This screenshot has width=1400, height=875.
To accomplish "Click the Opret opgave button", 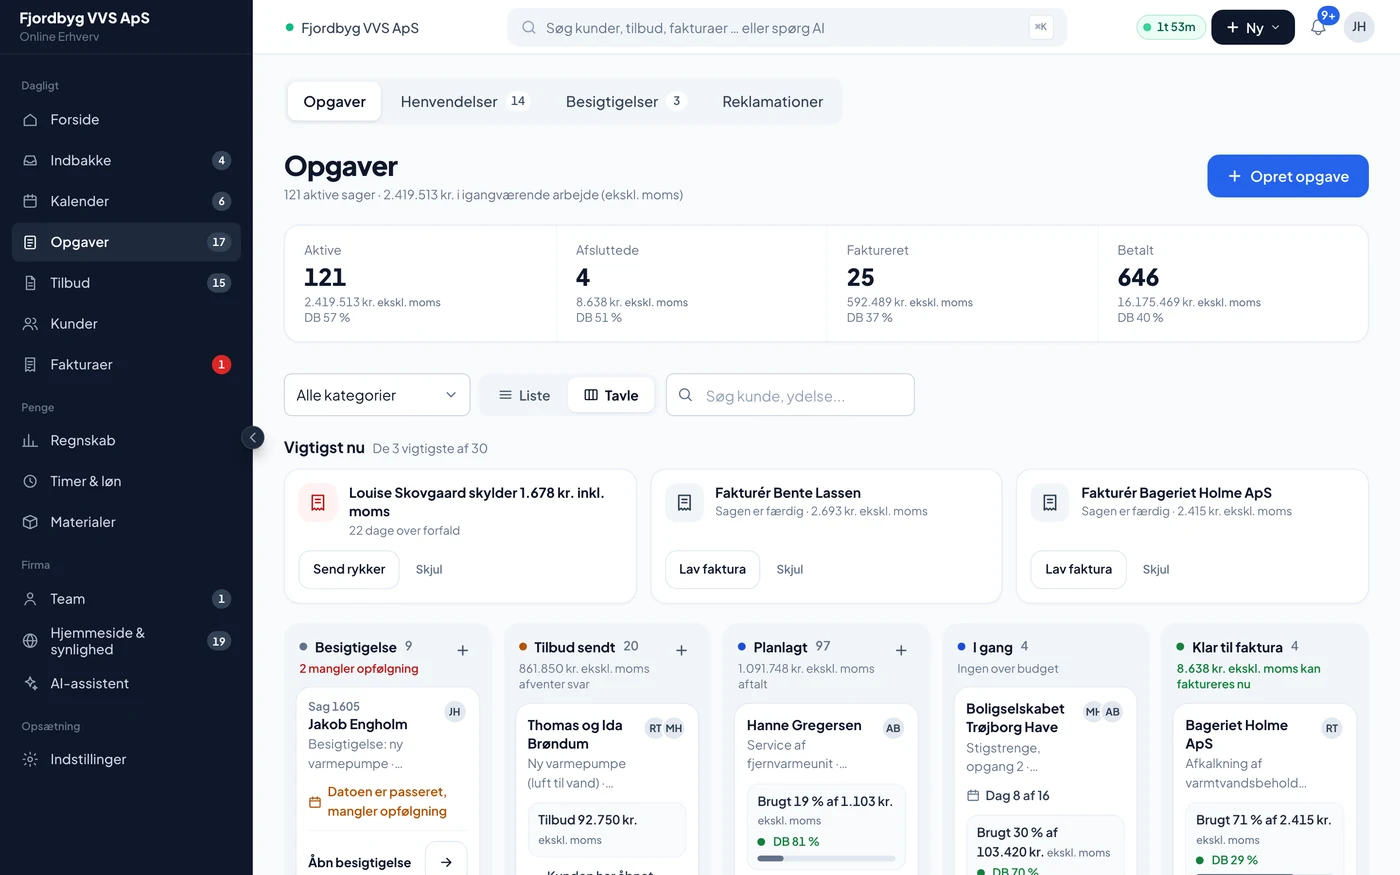I will point(1288,176).
